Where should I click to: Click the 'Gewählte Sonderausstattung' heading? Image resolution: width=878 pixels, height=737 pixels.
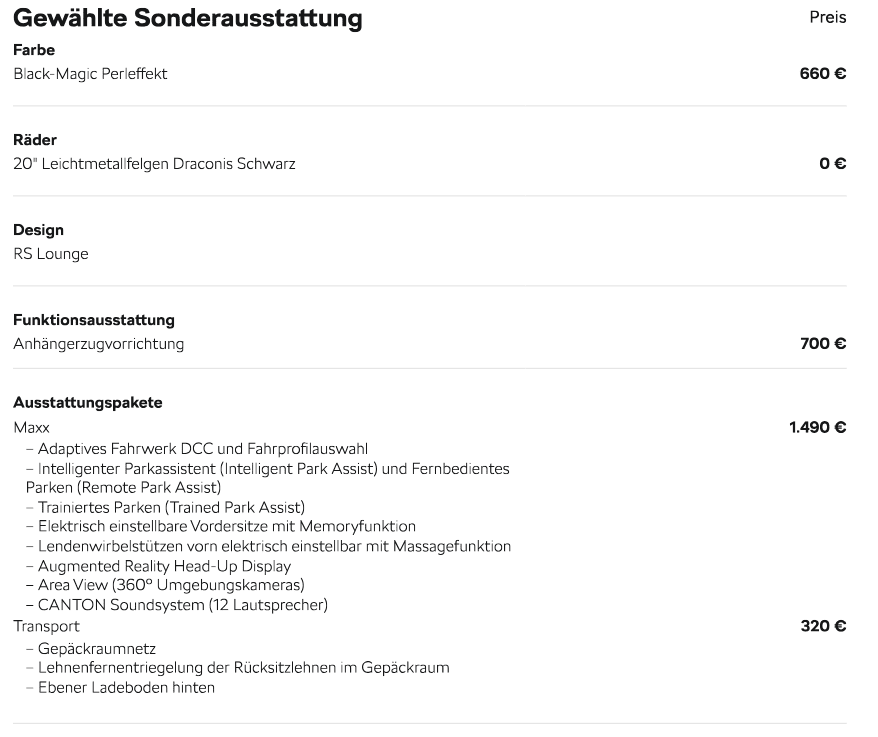point(188,18)
